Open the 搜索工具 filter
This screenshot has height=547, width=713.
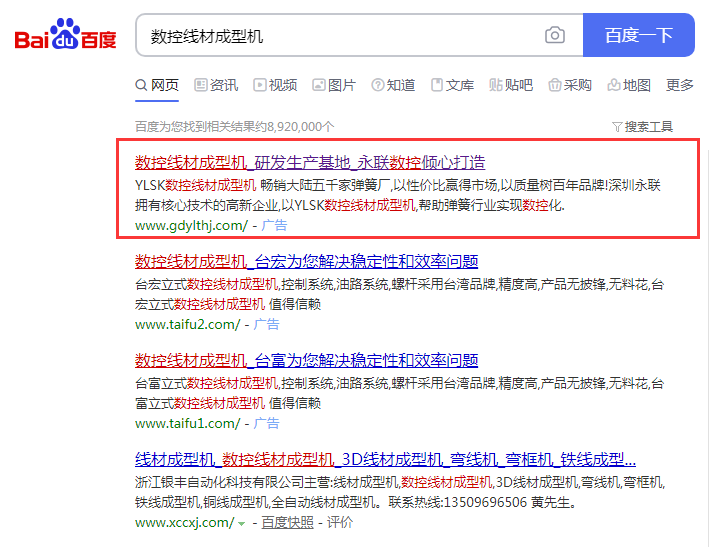(x=642, y=127)
